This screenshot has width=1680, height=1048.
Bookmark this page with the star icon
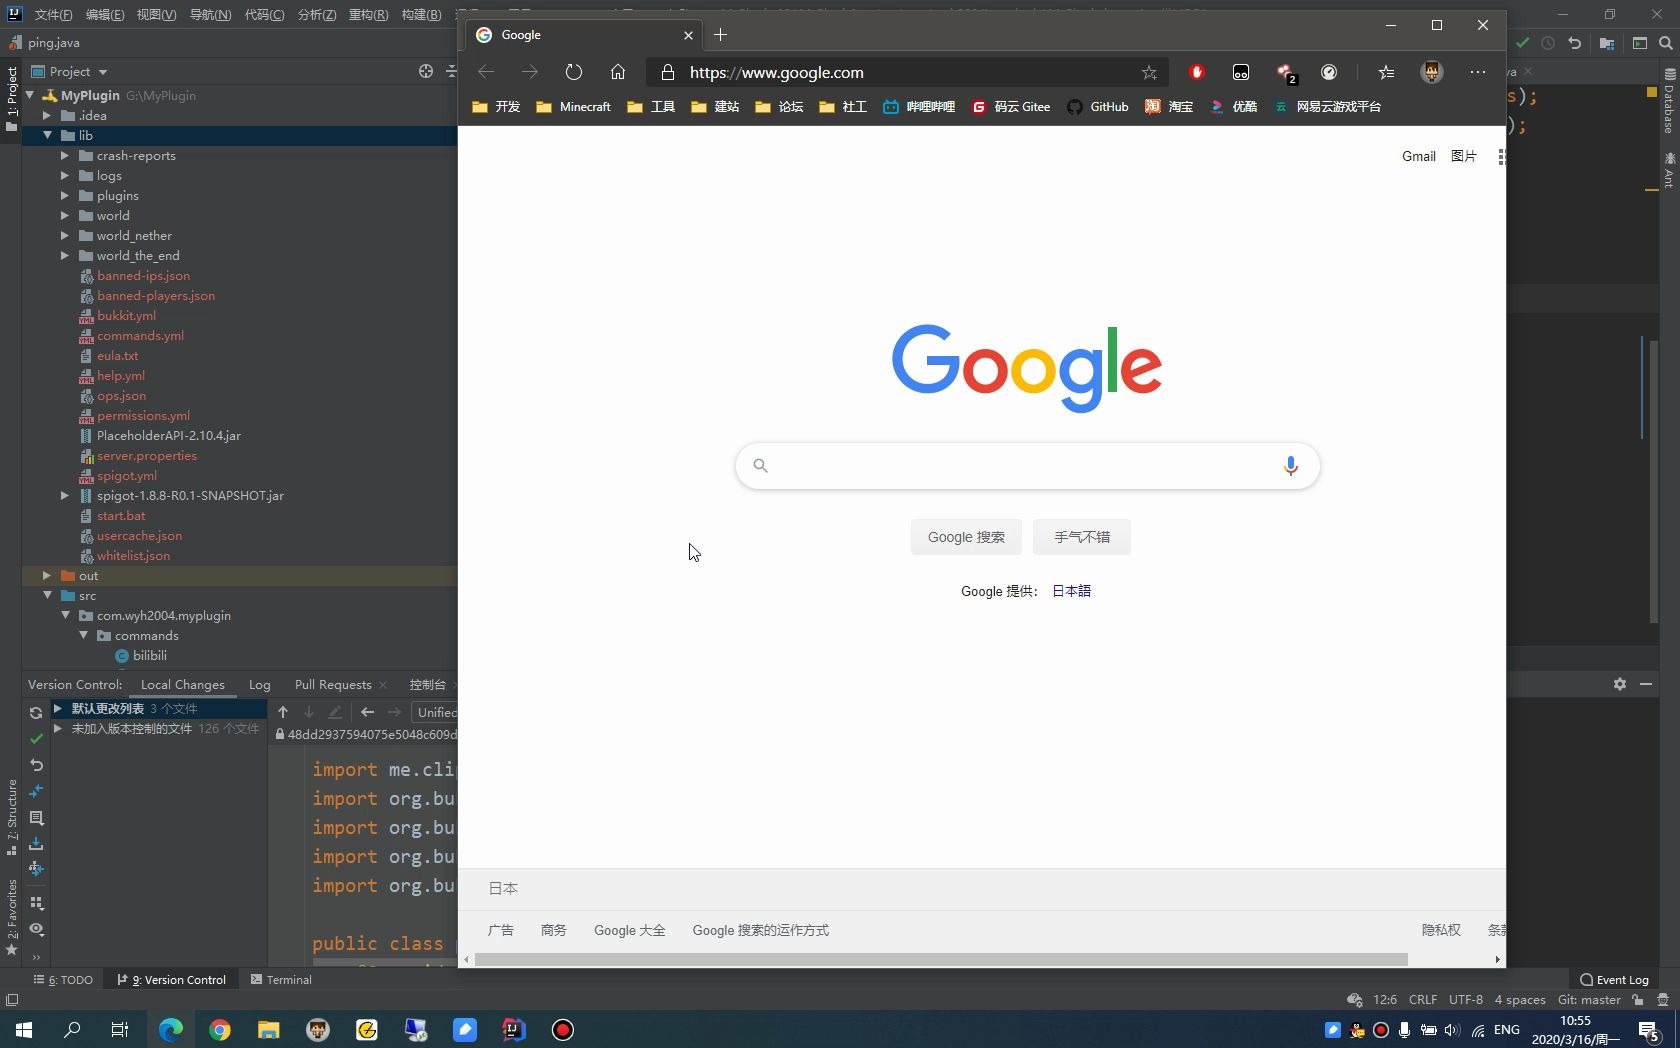1149,72
